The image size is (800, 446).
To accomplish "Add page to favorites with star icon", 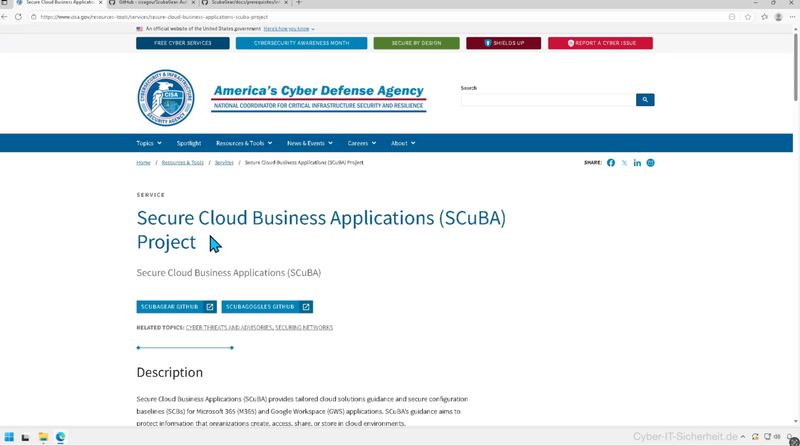I will pyautogui.click(x=748, y=17).
